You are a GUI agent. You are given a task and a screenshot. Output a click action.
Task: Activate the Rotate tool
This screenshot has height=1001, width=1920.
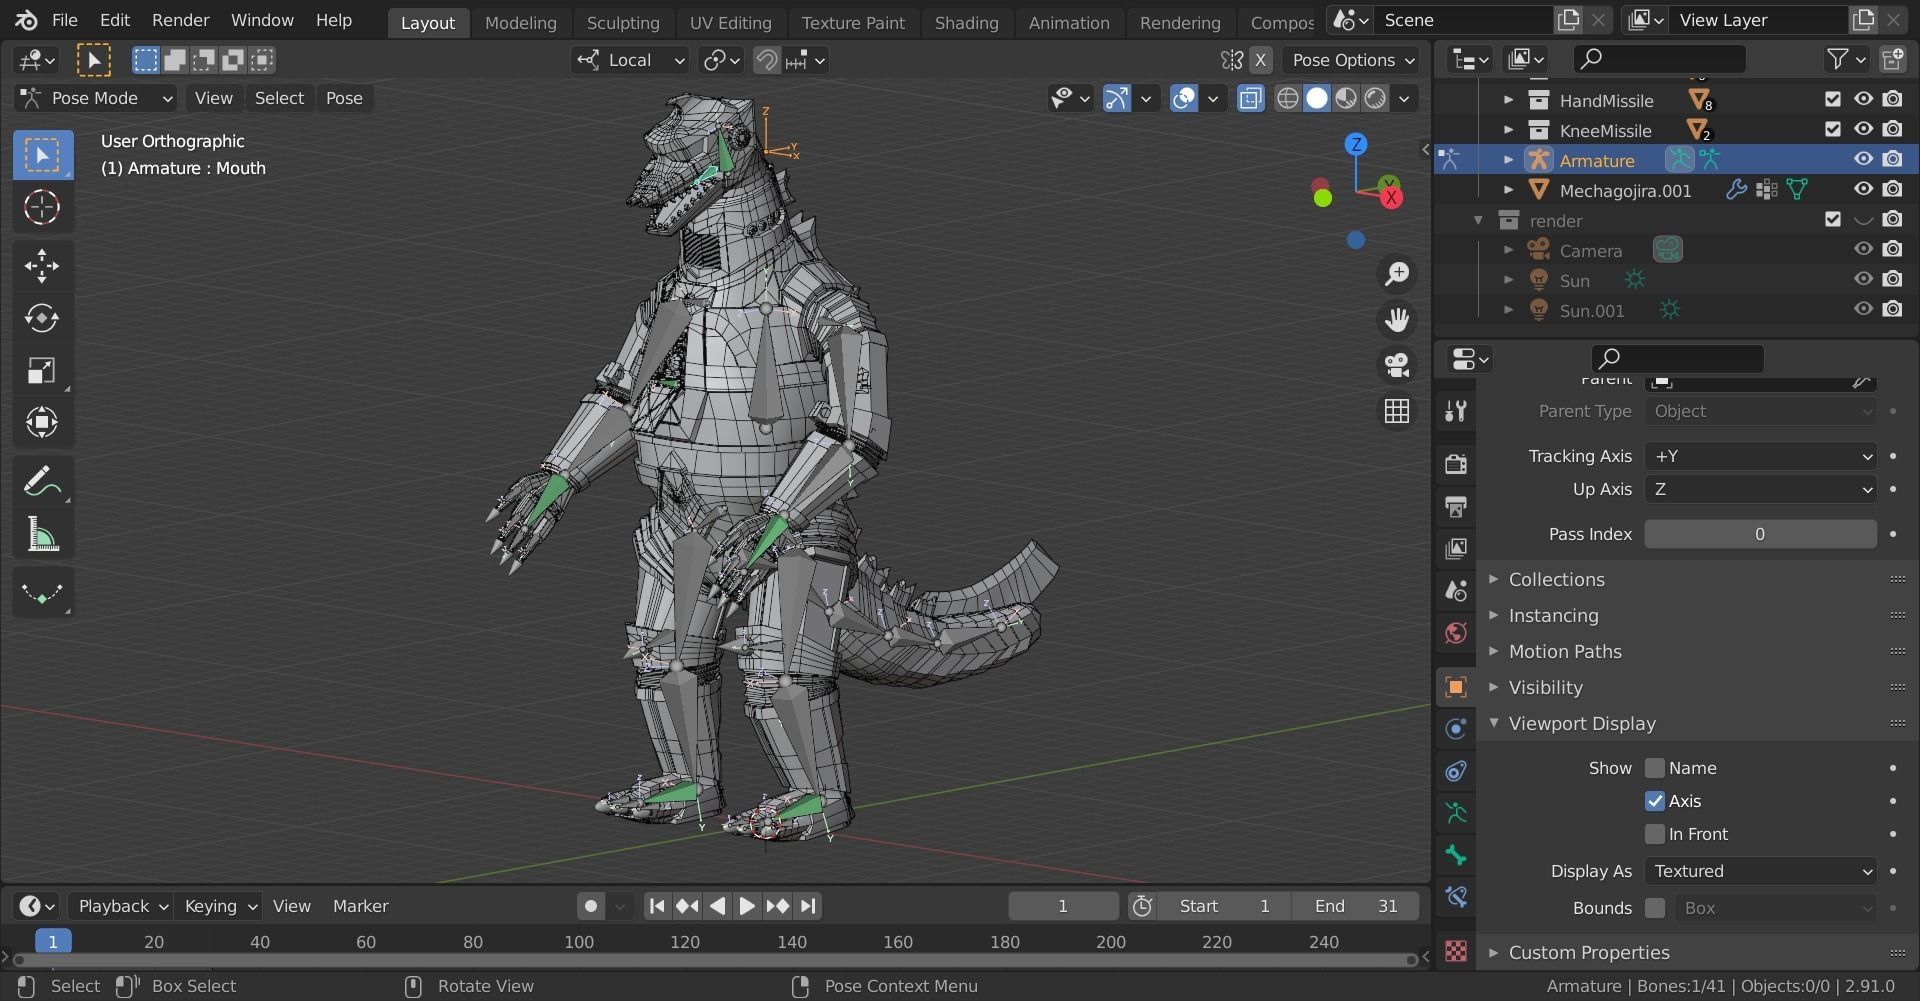pyautogui.click(x=42, y=318)
